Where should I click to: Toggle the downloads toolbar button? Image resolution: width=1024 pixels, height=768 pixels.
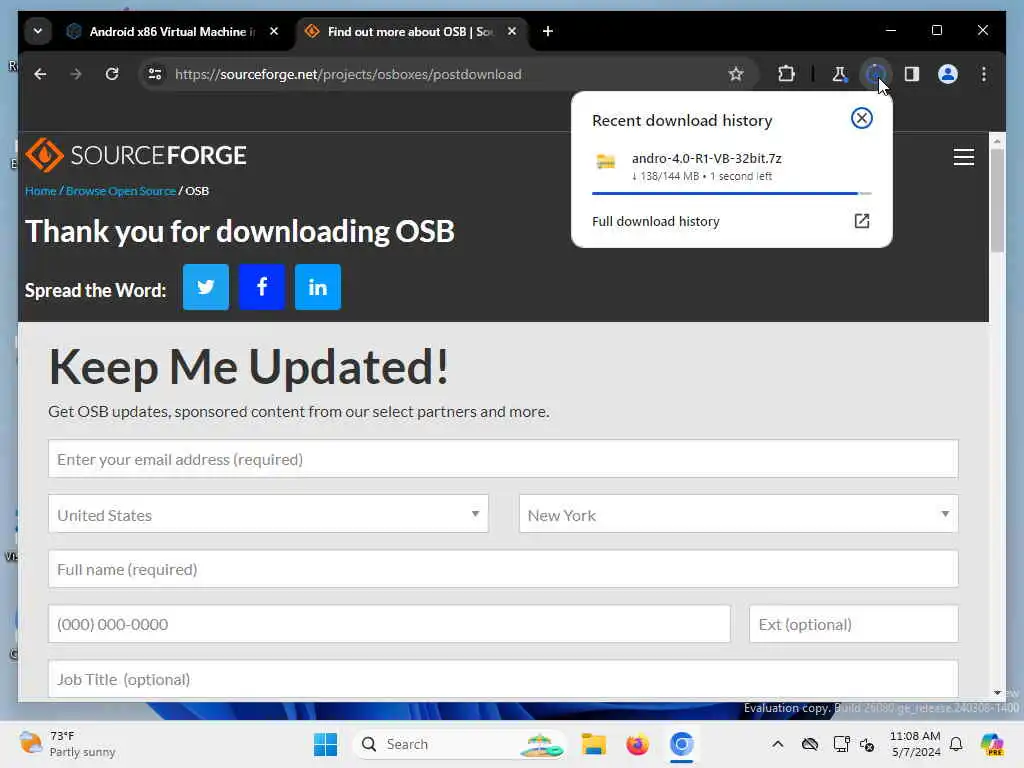[875, 74]
